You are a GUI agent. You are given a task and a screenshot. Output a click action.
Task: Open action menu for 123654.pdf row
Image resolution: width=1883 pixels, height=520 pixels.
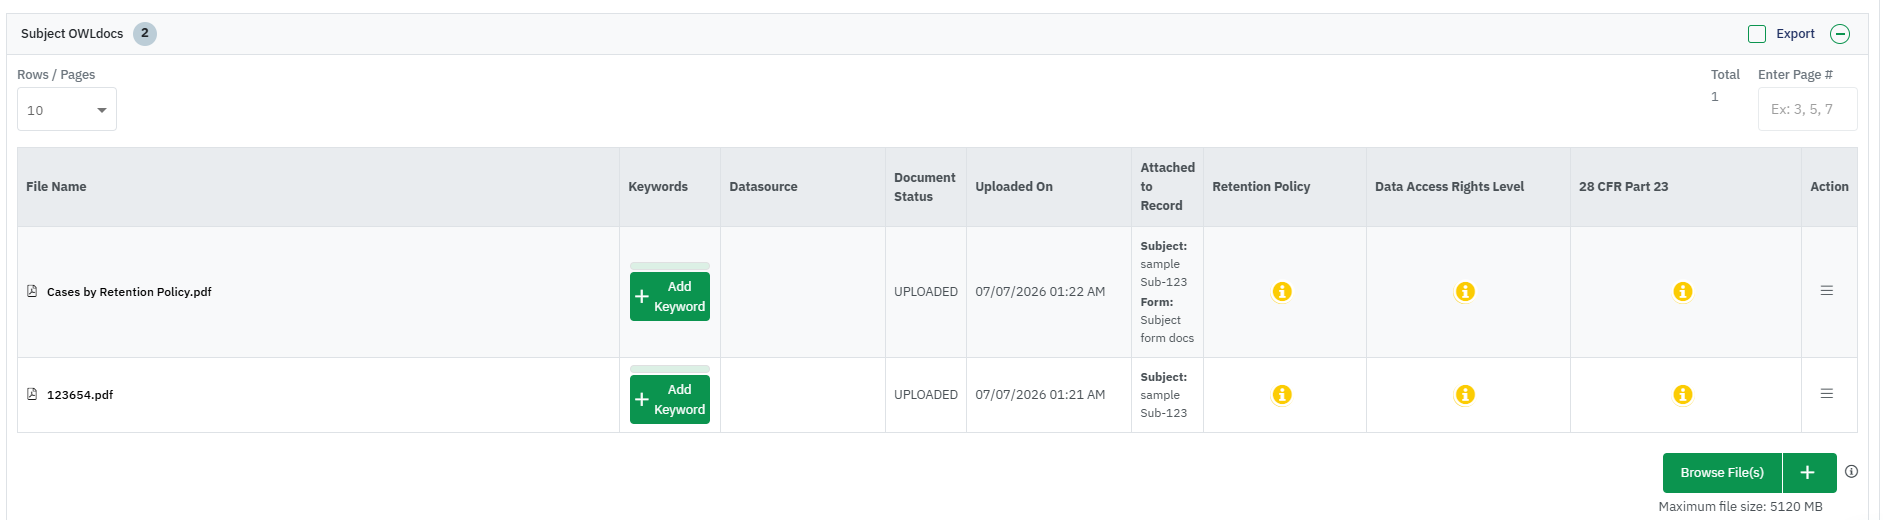(1827, 394)
